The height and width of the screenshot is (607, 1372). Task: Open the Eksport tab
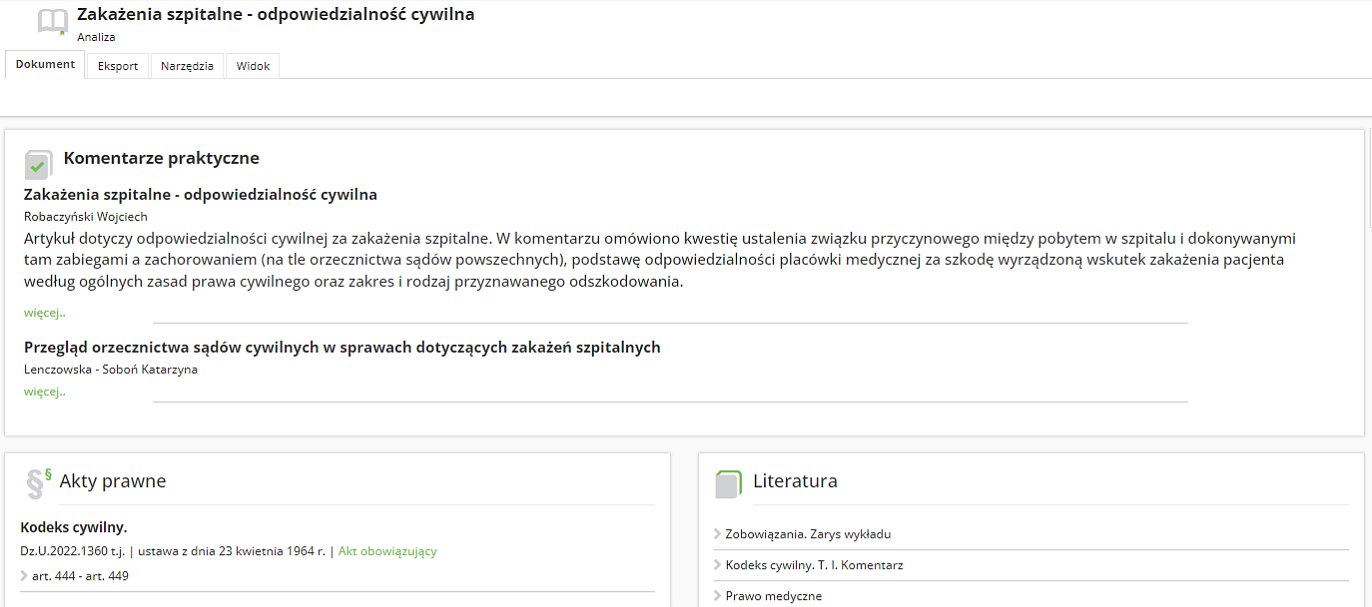[x=118, y=66]
